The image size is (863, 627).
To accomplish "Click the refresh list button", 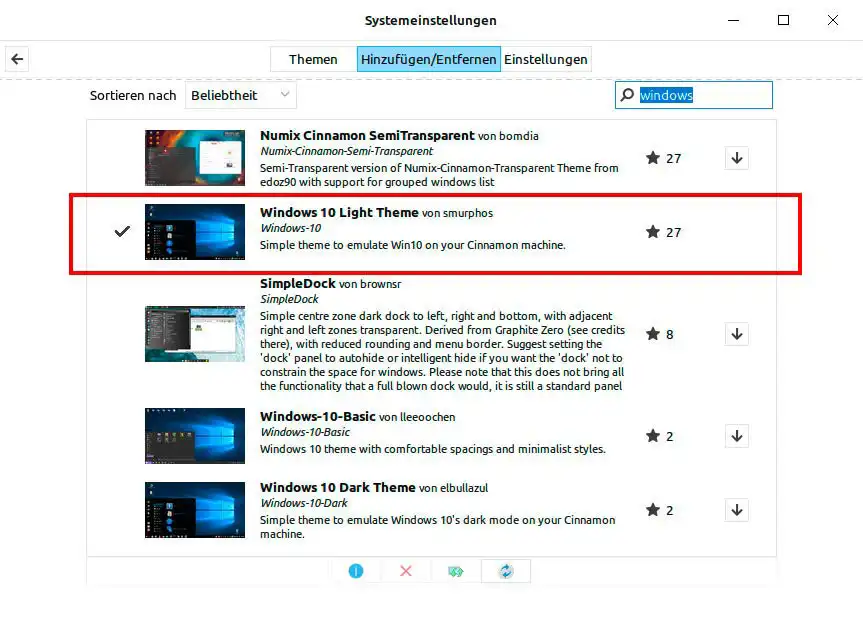I will pyautogui.click(x=506, y=571).
